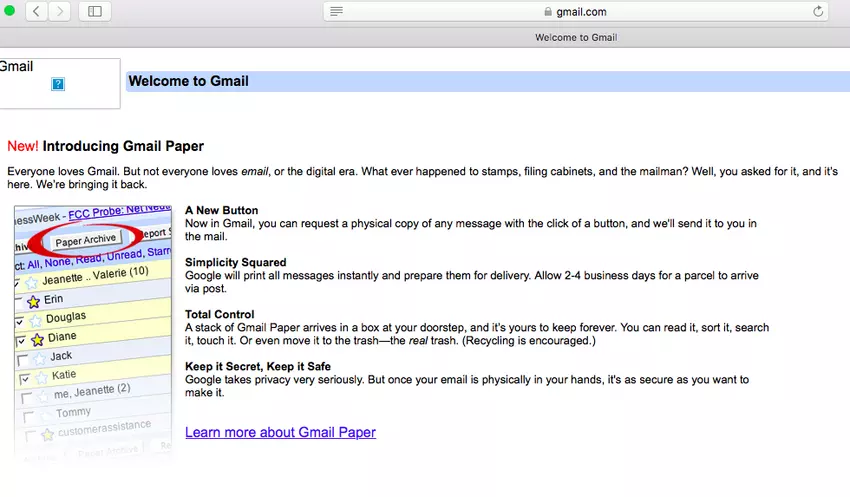Click the Introducing Gmail Paper heading
This screenshot has height=497, width=850.
pos(123,146)
